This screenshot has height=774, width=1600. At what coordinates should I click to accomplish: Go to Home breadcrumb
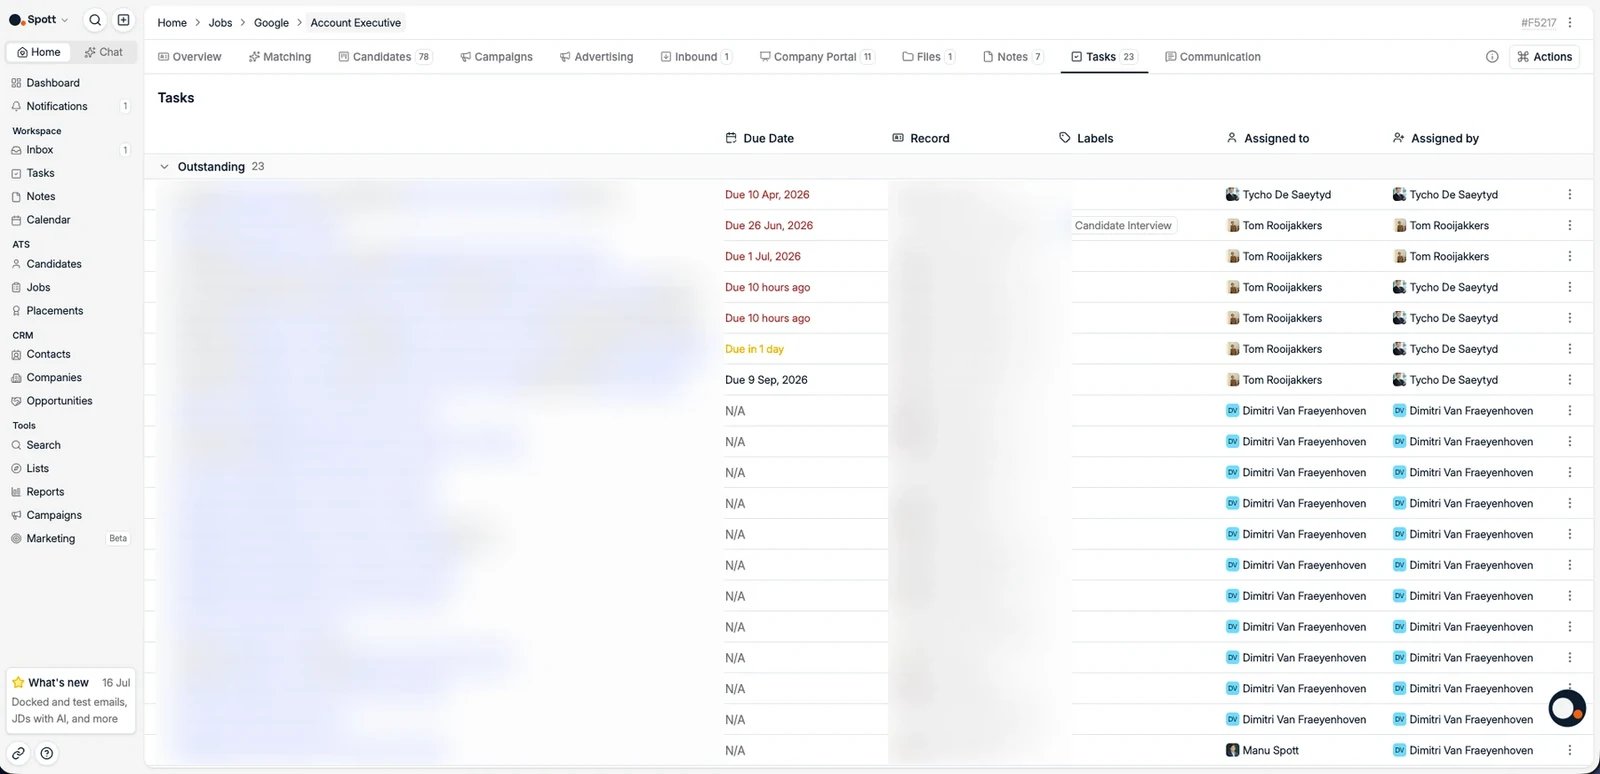pyautogui.click(x=172, y=23)
